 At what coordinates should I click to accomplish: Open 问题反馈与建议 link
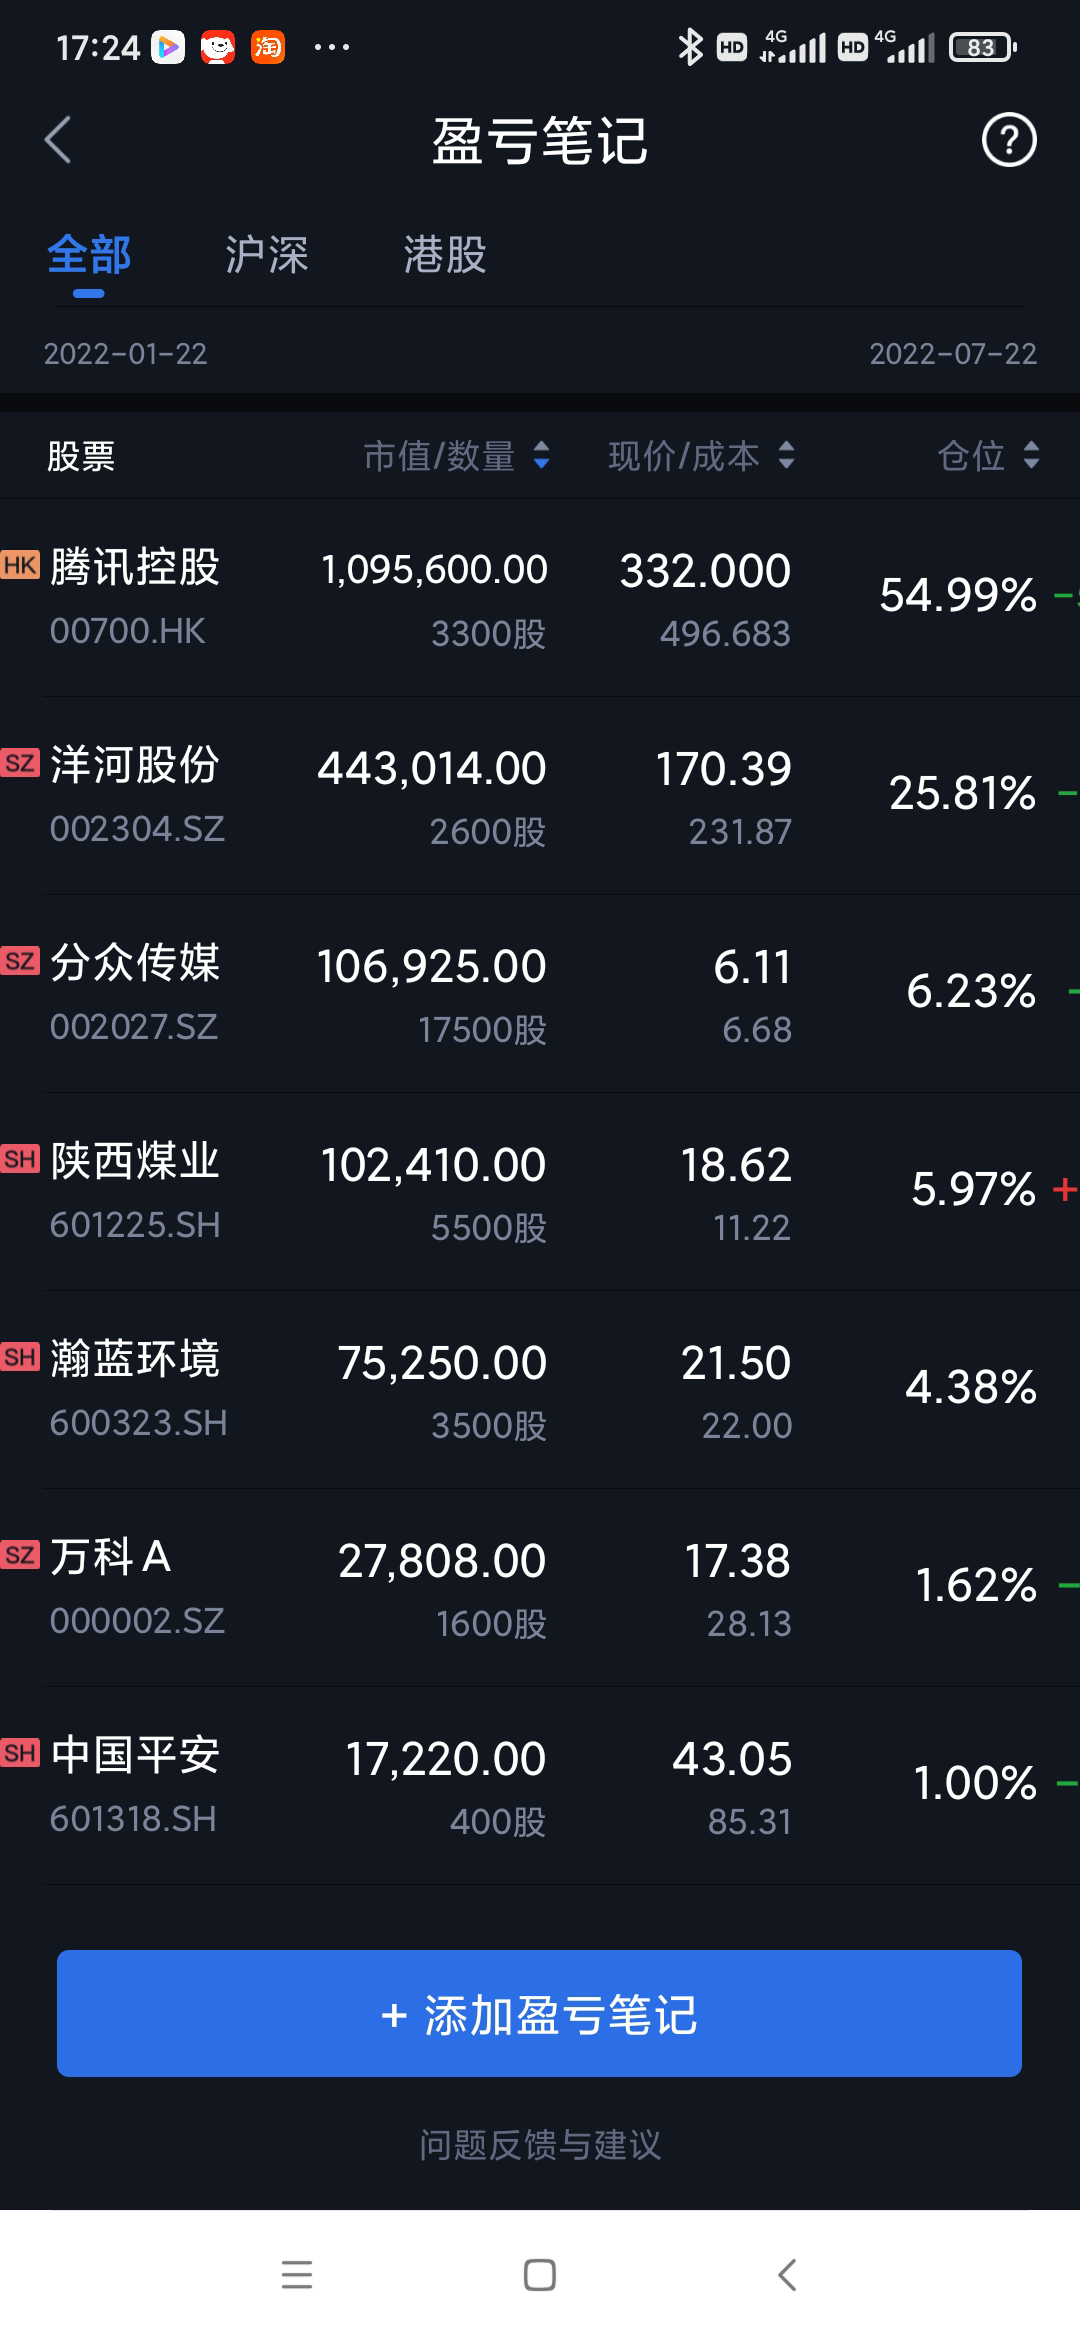tap(540, 2144)
